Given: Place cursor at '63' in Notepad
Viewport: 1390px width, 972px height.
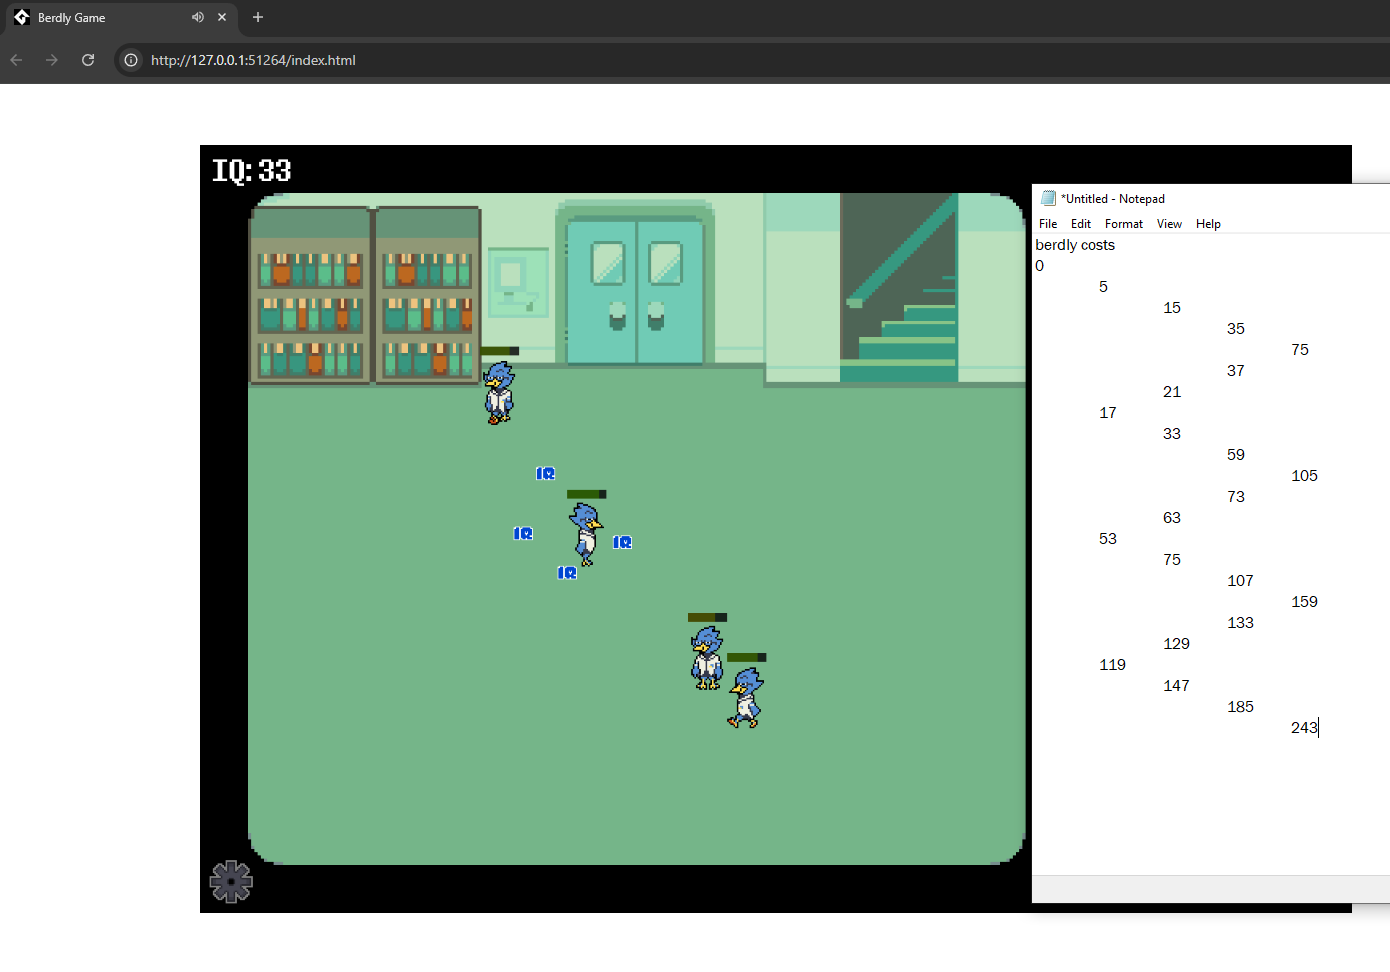Looking at the screenshot, I should (1172, 518).
